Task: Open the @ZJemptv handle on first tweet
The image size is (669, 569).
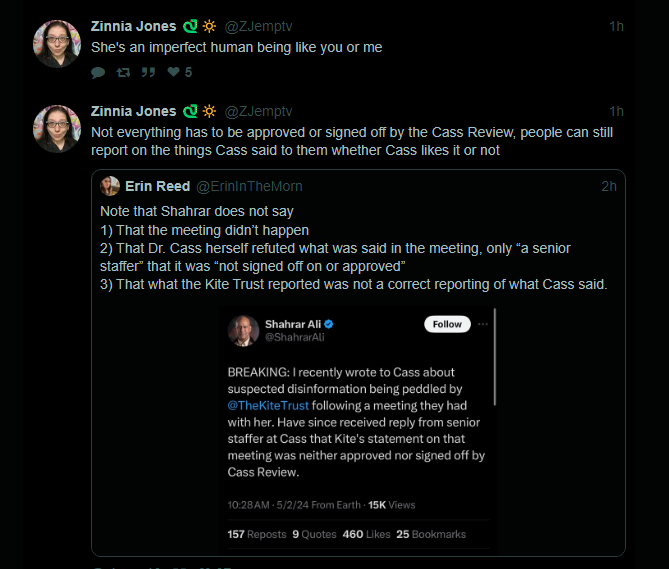Action: click(x=256, y=26)
